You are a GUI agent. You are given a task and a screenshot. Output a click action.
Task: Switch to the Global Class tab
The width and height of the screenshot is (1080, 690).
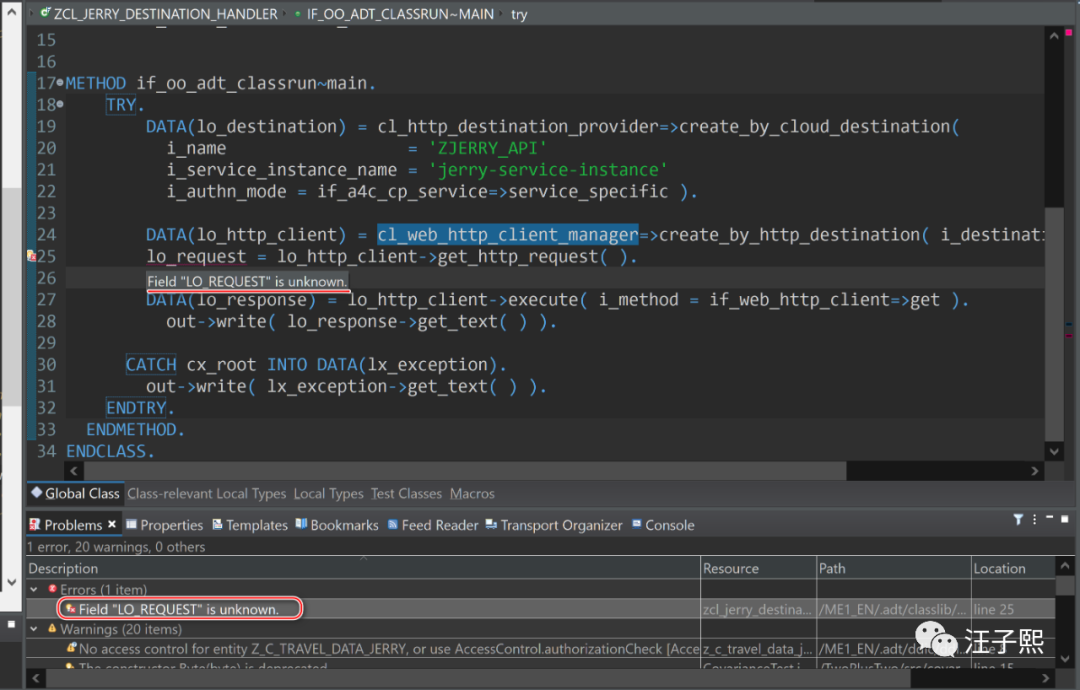tap(75, 493)
